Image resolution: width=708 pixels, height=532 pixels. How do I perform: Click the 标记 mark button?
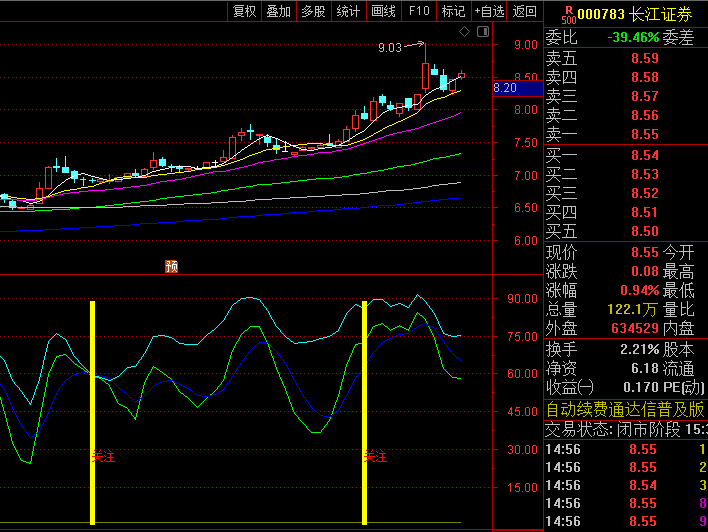click(453, 11)
